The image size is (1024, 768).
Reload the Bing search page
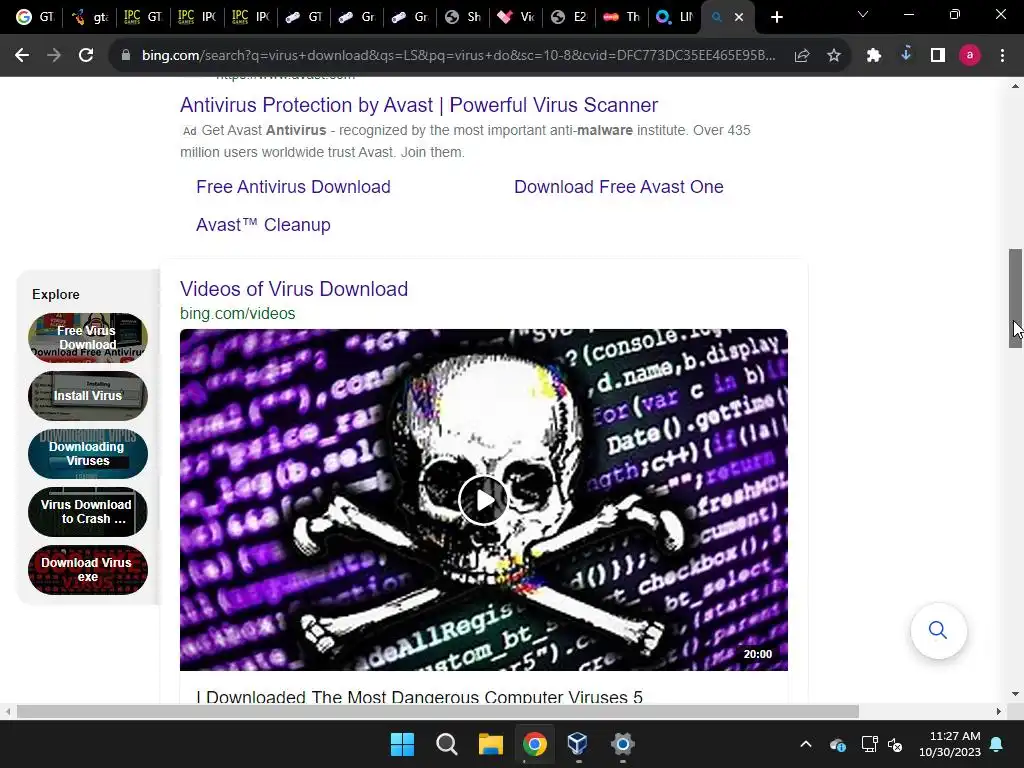click(x=86, y=56)
